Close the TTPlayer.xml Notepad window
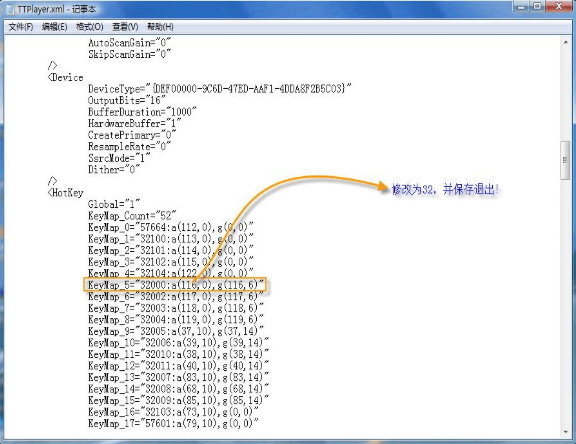576x444 pixels. (559, 7)
